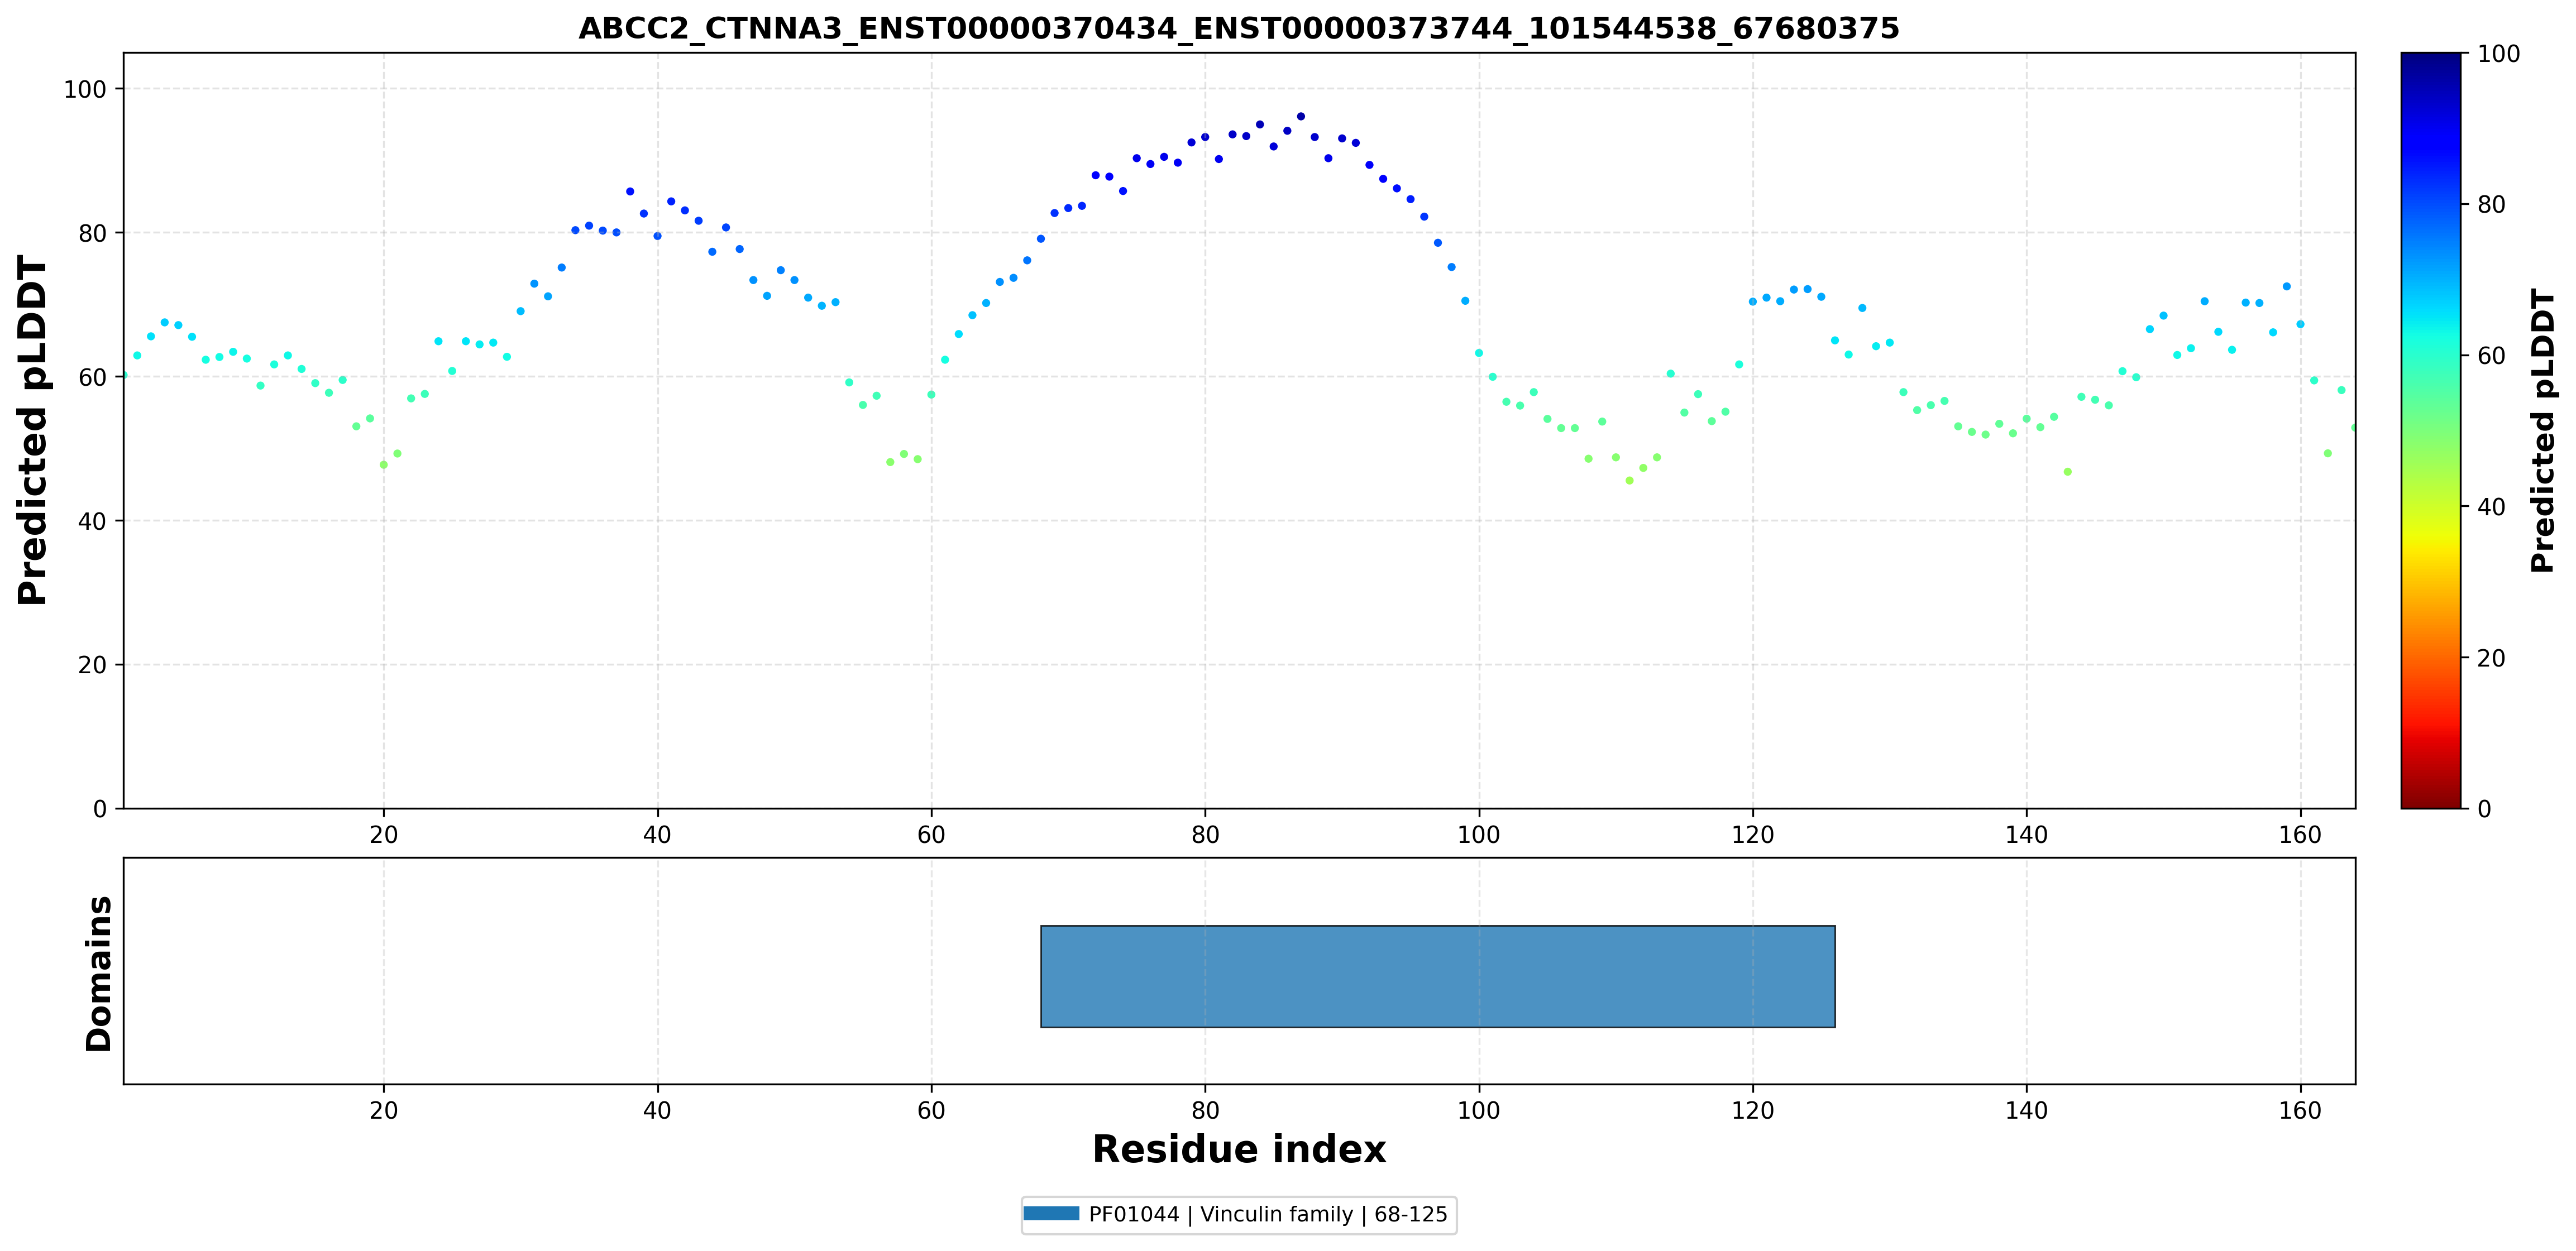This screenshot has height=1251, width=2576.
Task: Click the colorbar tick label 80
Action: coord(2491,205)
